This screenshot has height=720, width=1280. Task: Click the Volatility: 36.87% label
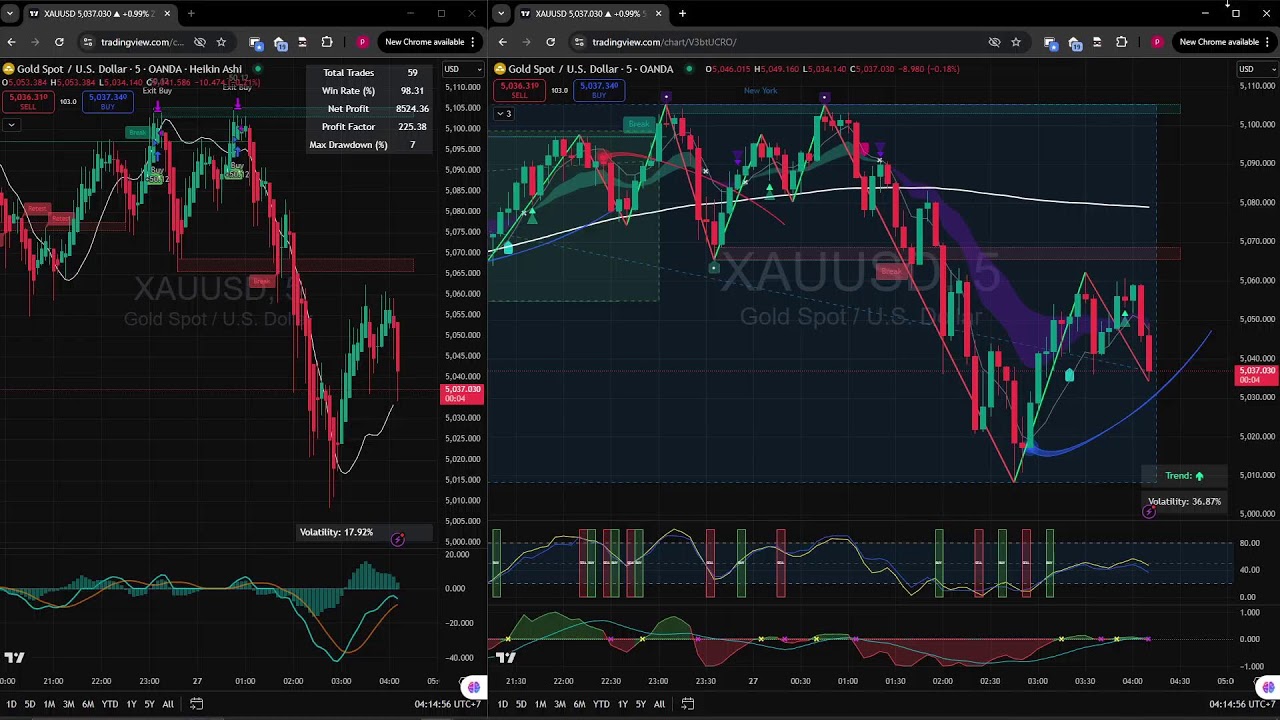coord(1184,501)
